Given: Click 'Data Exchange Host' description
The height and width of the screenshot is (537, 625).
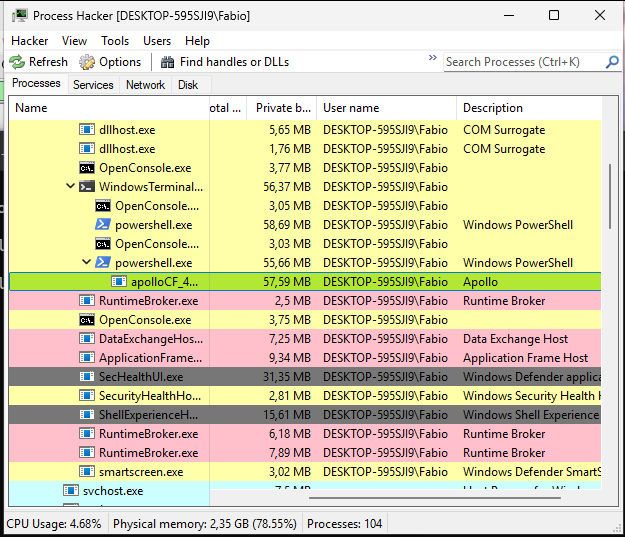Looking at the screenshot, I should tap(515, 339).
